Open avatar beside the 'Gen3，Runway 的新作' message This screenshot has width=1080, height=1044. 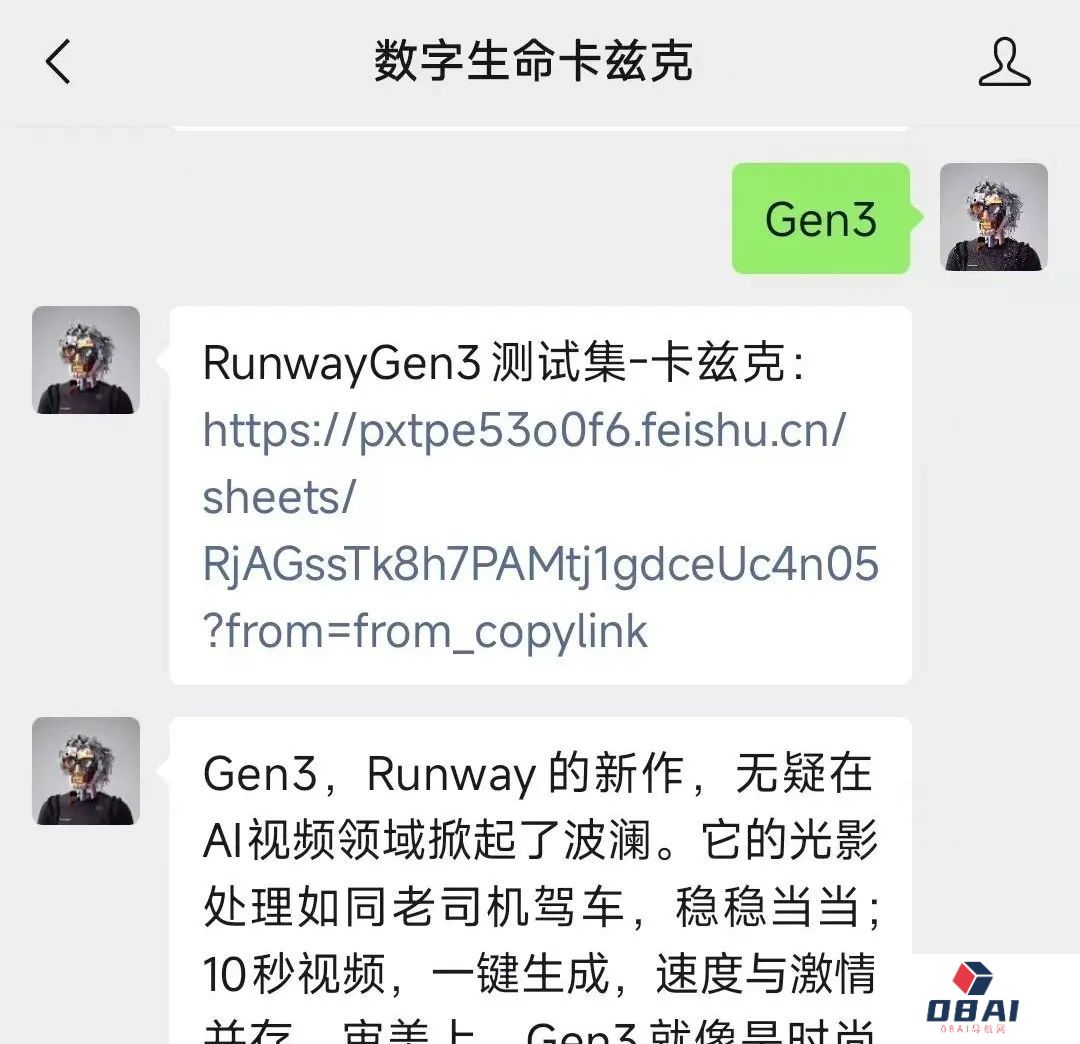(86, 771)
